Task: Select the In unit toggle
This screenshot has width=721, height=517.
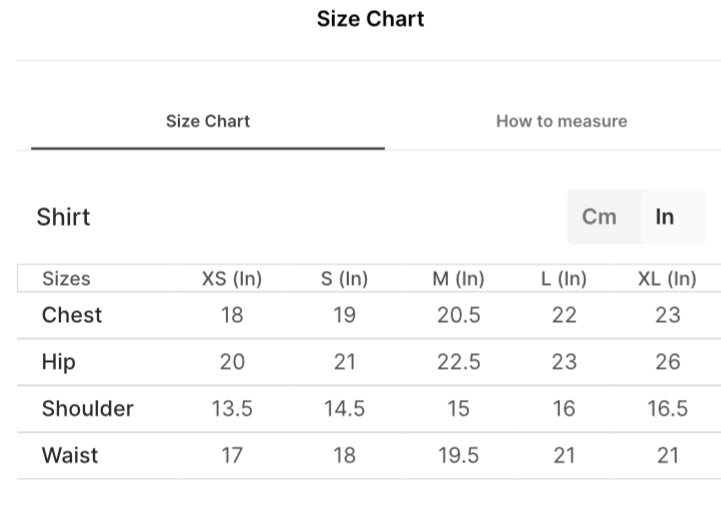Action: (665, 217)
